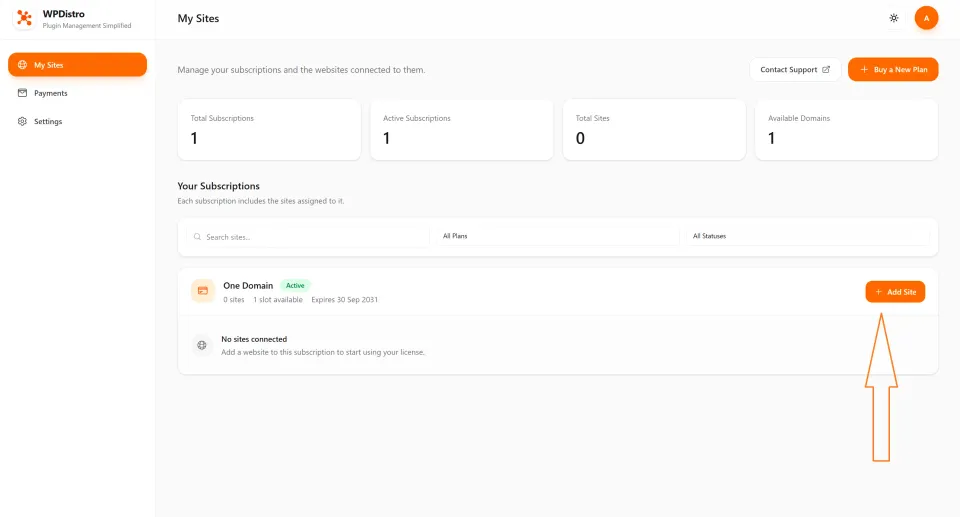Click the green Active status badge

tap(295, 285)
